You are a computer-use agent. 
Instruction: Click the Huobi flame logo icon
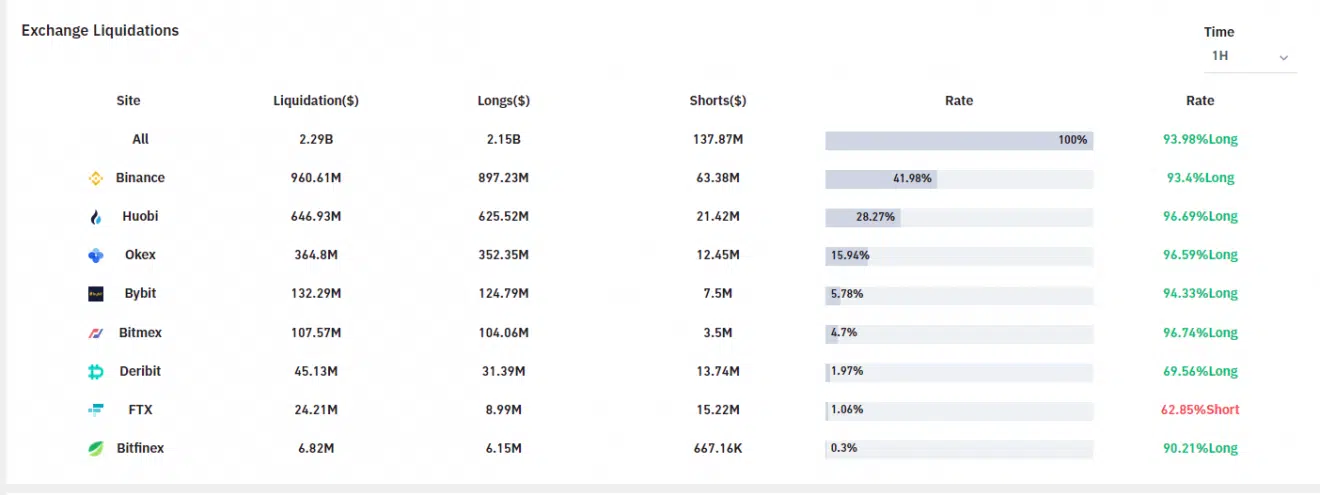click(96, 217)
